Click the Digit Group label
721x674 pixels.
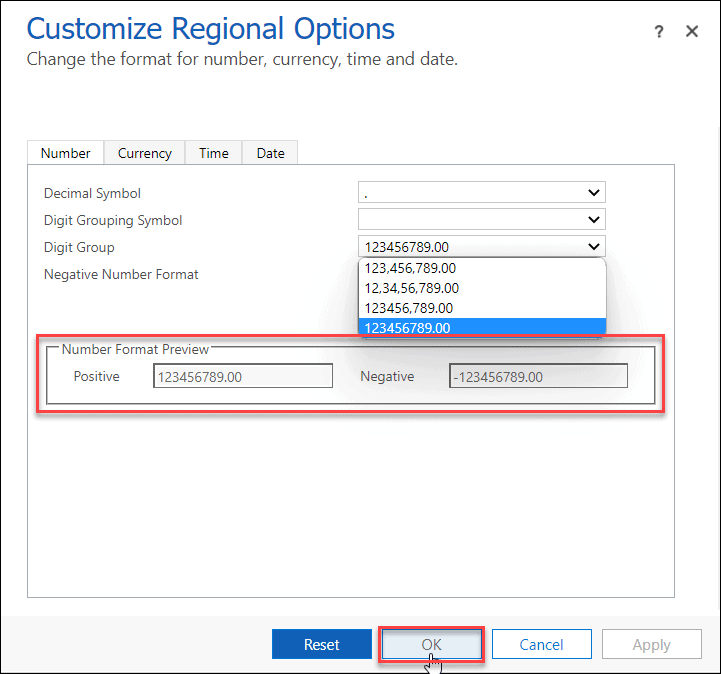pos(79,247)
